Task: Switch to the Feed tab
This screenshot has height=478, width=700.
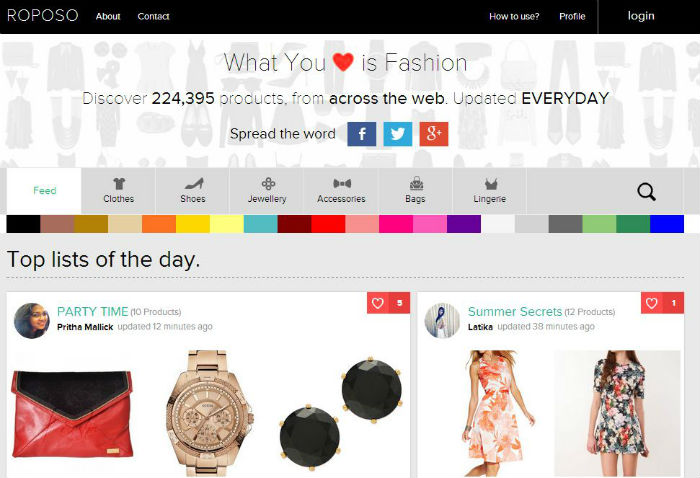Action: [44, 191]
